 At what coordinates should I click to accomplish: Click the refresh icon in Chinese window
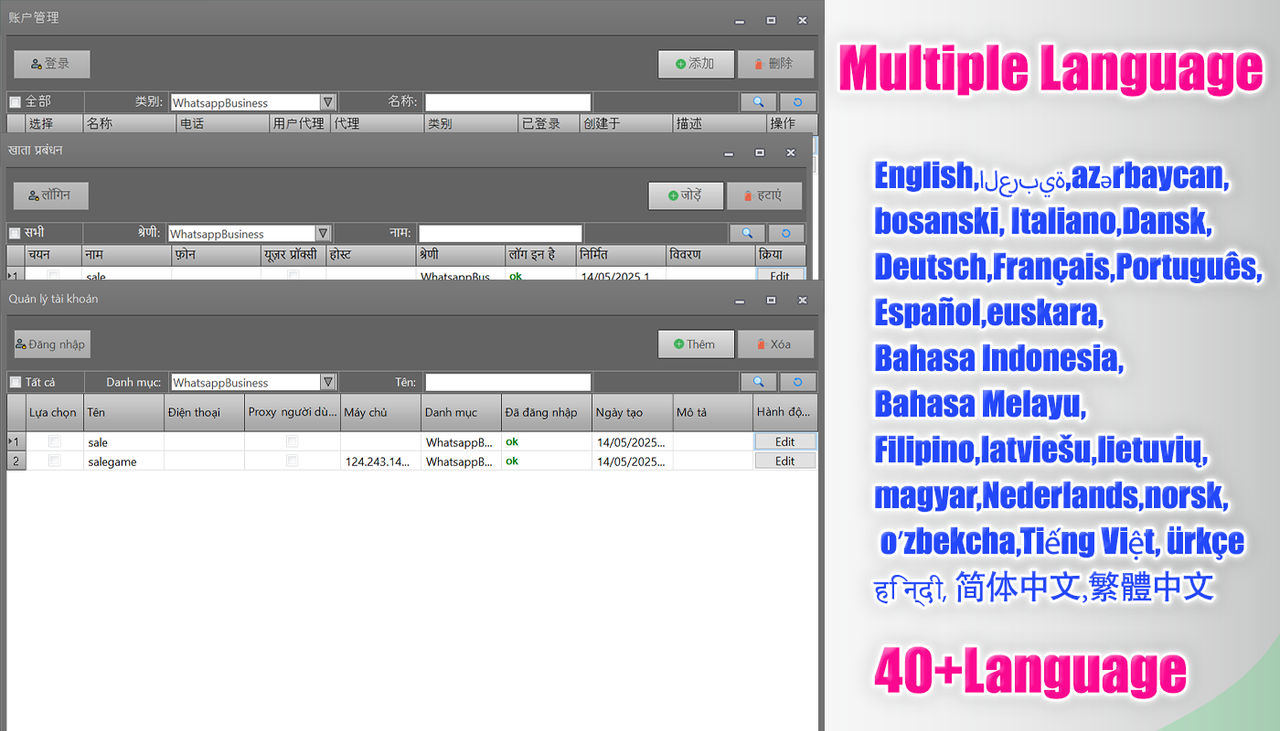point(798,102)
